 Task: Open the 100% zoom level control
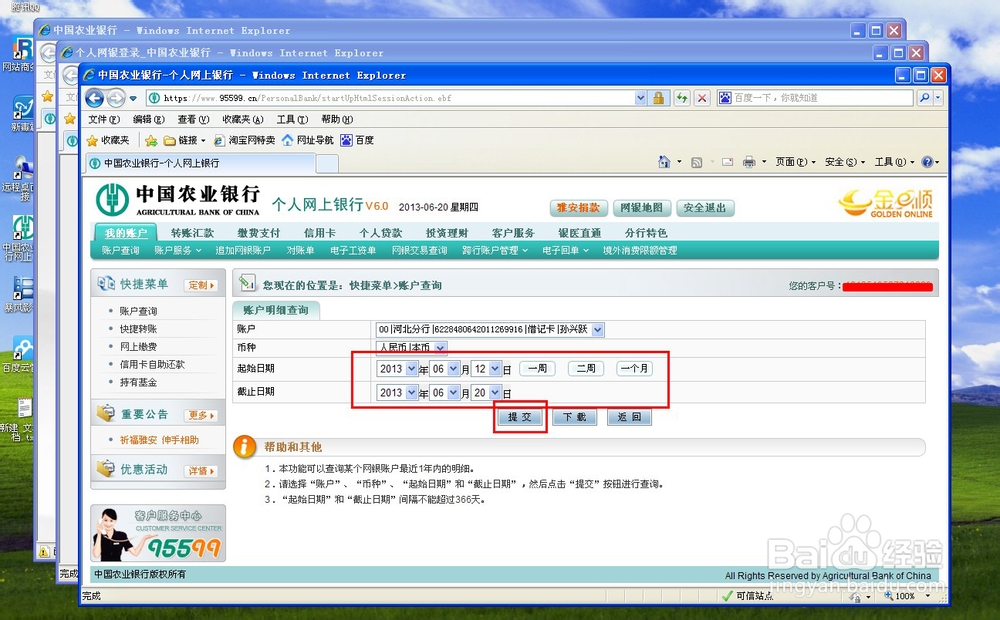tap(906, 596)
